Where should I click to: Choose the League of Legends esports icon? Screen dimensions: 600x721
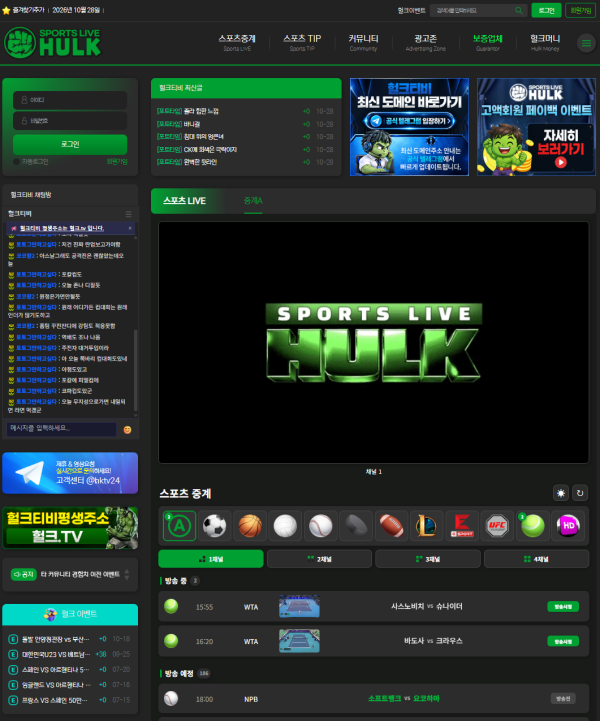click(x=427, y=526)
